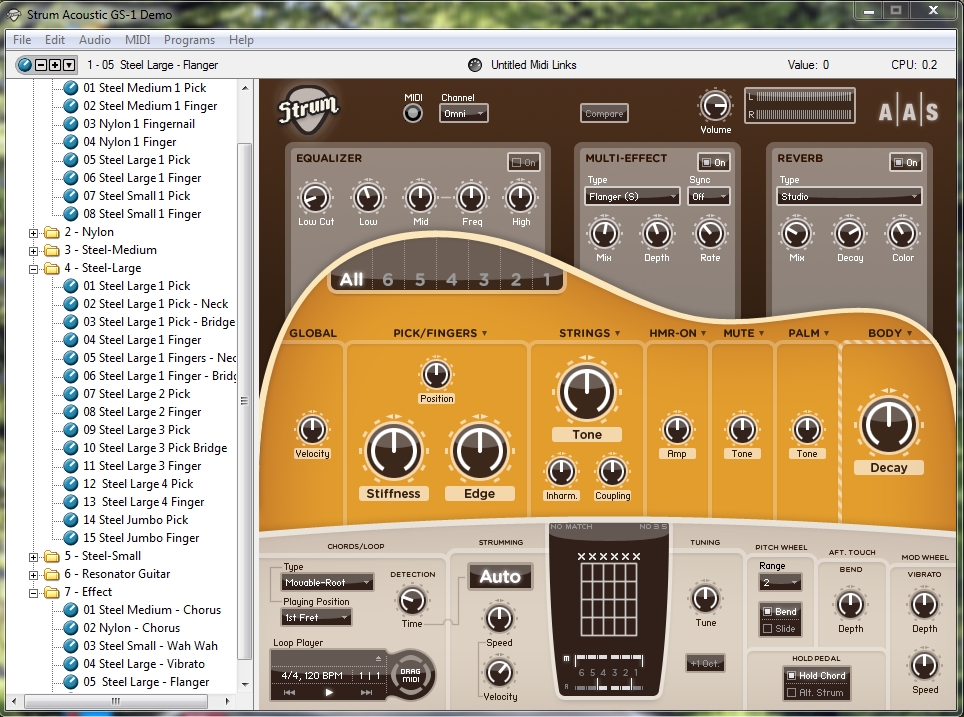Click the Multi-Effect Rate knob

click(709, 234)
